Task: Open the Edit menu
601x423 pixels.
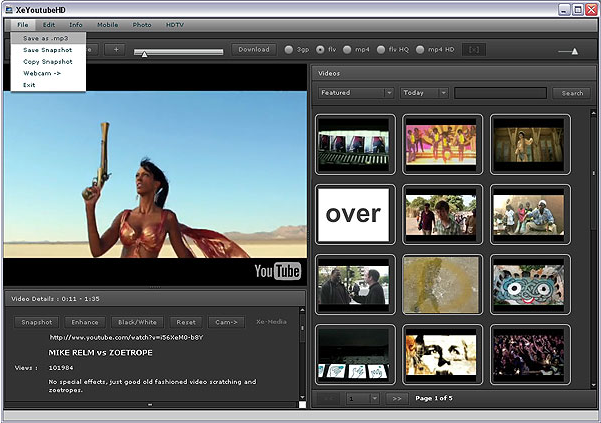Action: tap(49, 25)
